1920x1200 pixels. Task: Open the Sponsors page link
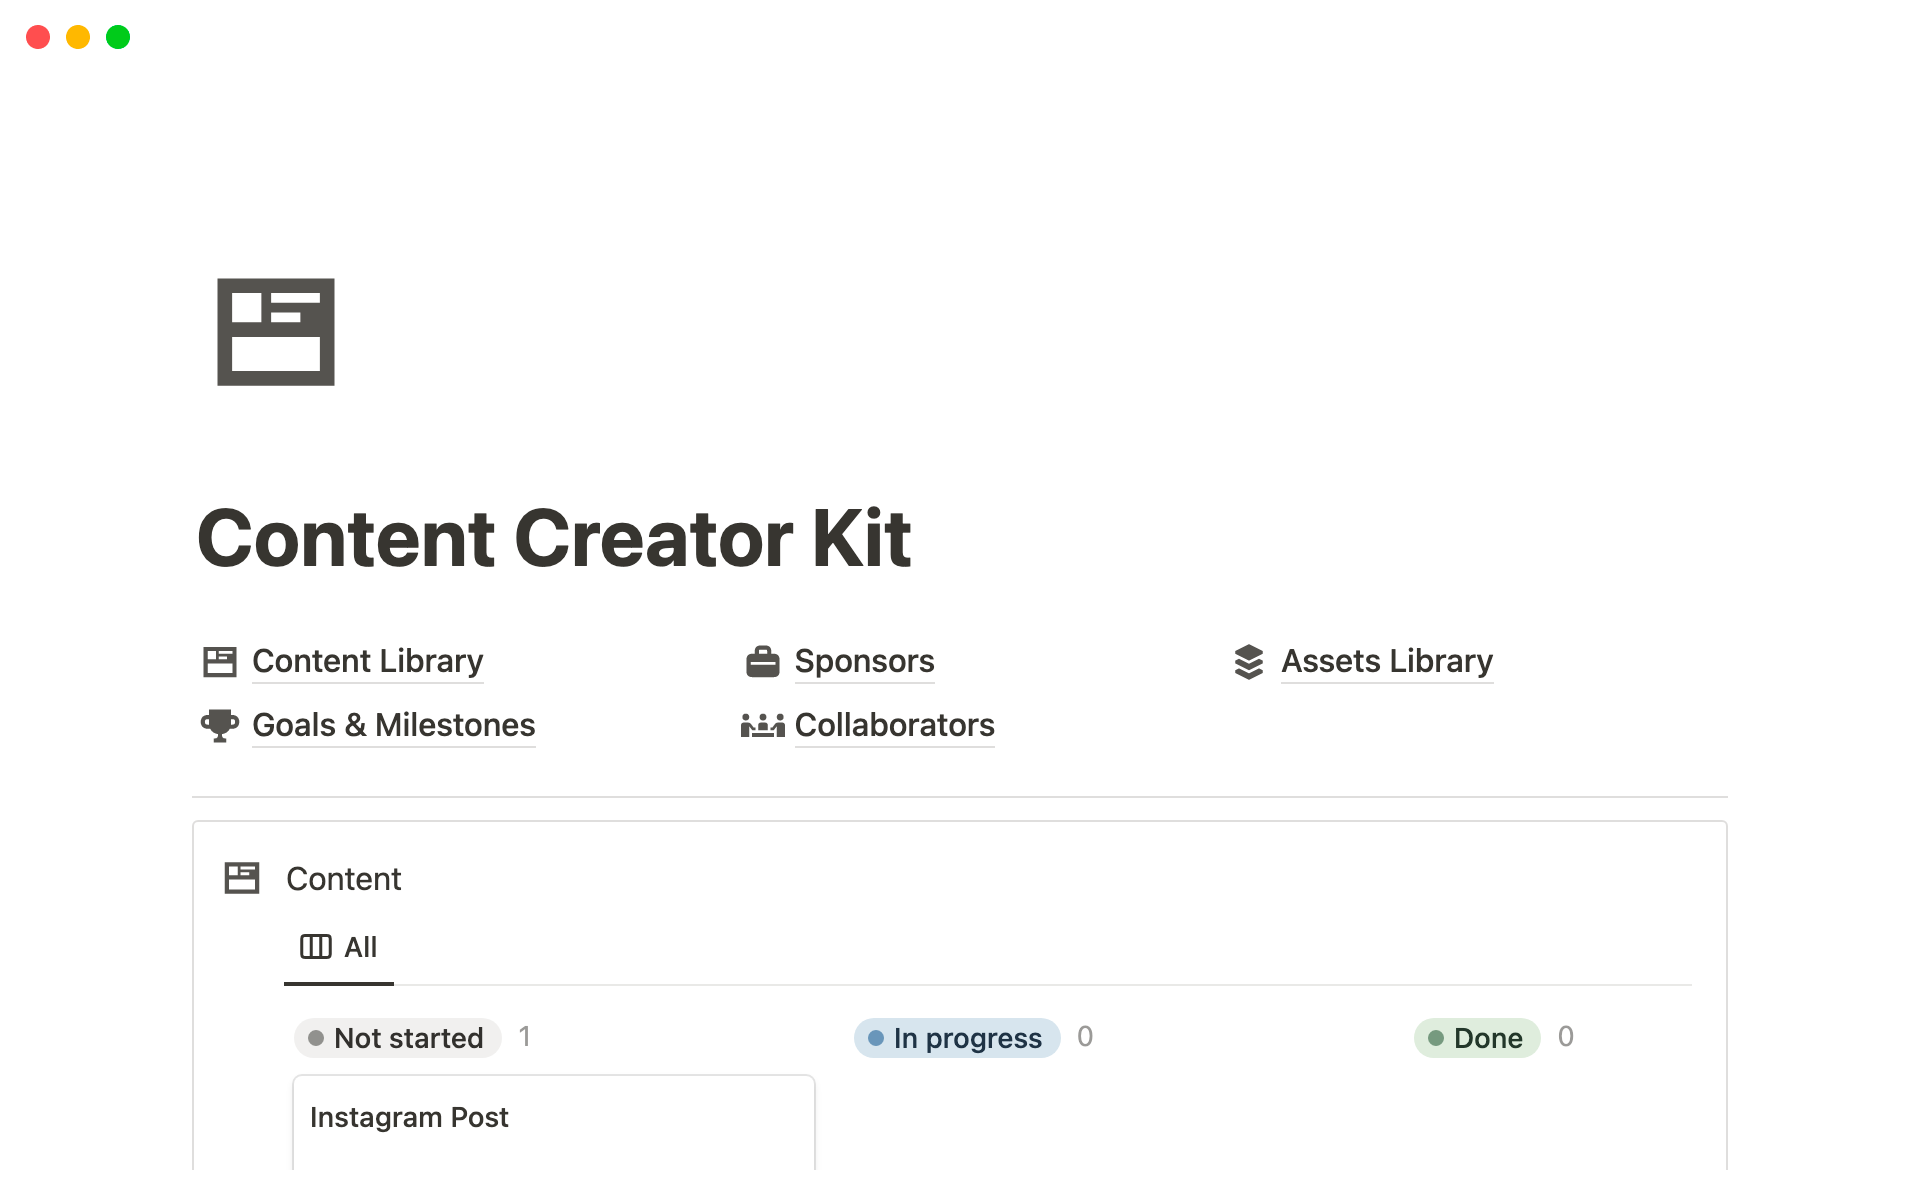[864, 662]
